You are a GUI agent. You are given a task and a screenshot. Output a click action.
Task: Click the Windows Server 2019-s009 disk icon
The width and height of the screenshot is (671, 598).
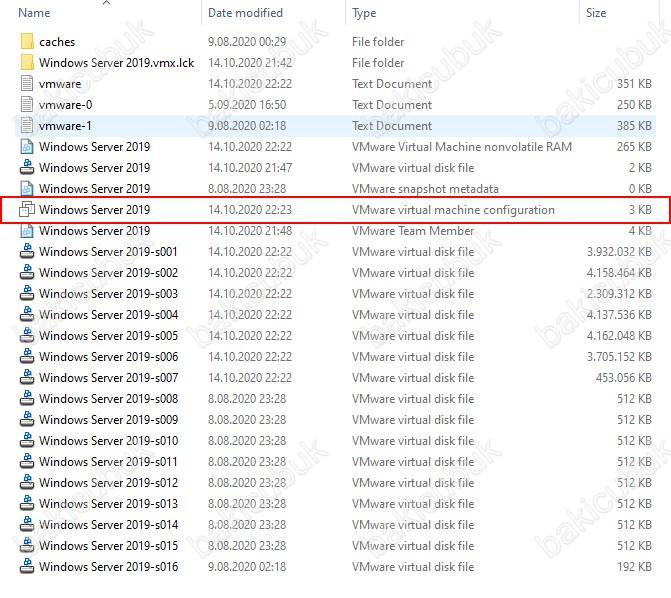(27, 419)
